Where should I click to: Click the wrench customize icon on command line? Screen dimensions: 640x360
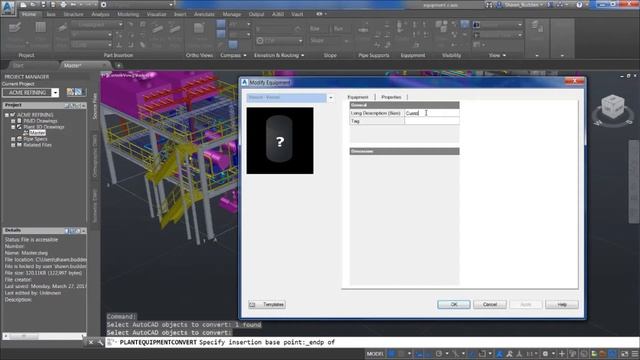tap(100, 342)
